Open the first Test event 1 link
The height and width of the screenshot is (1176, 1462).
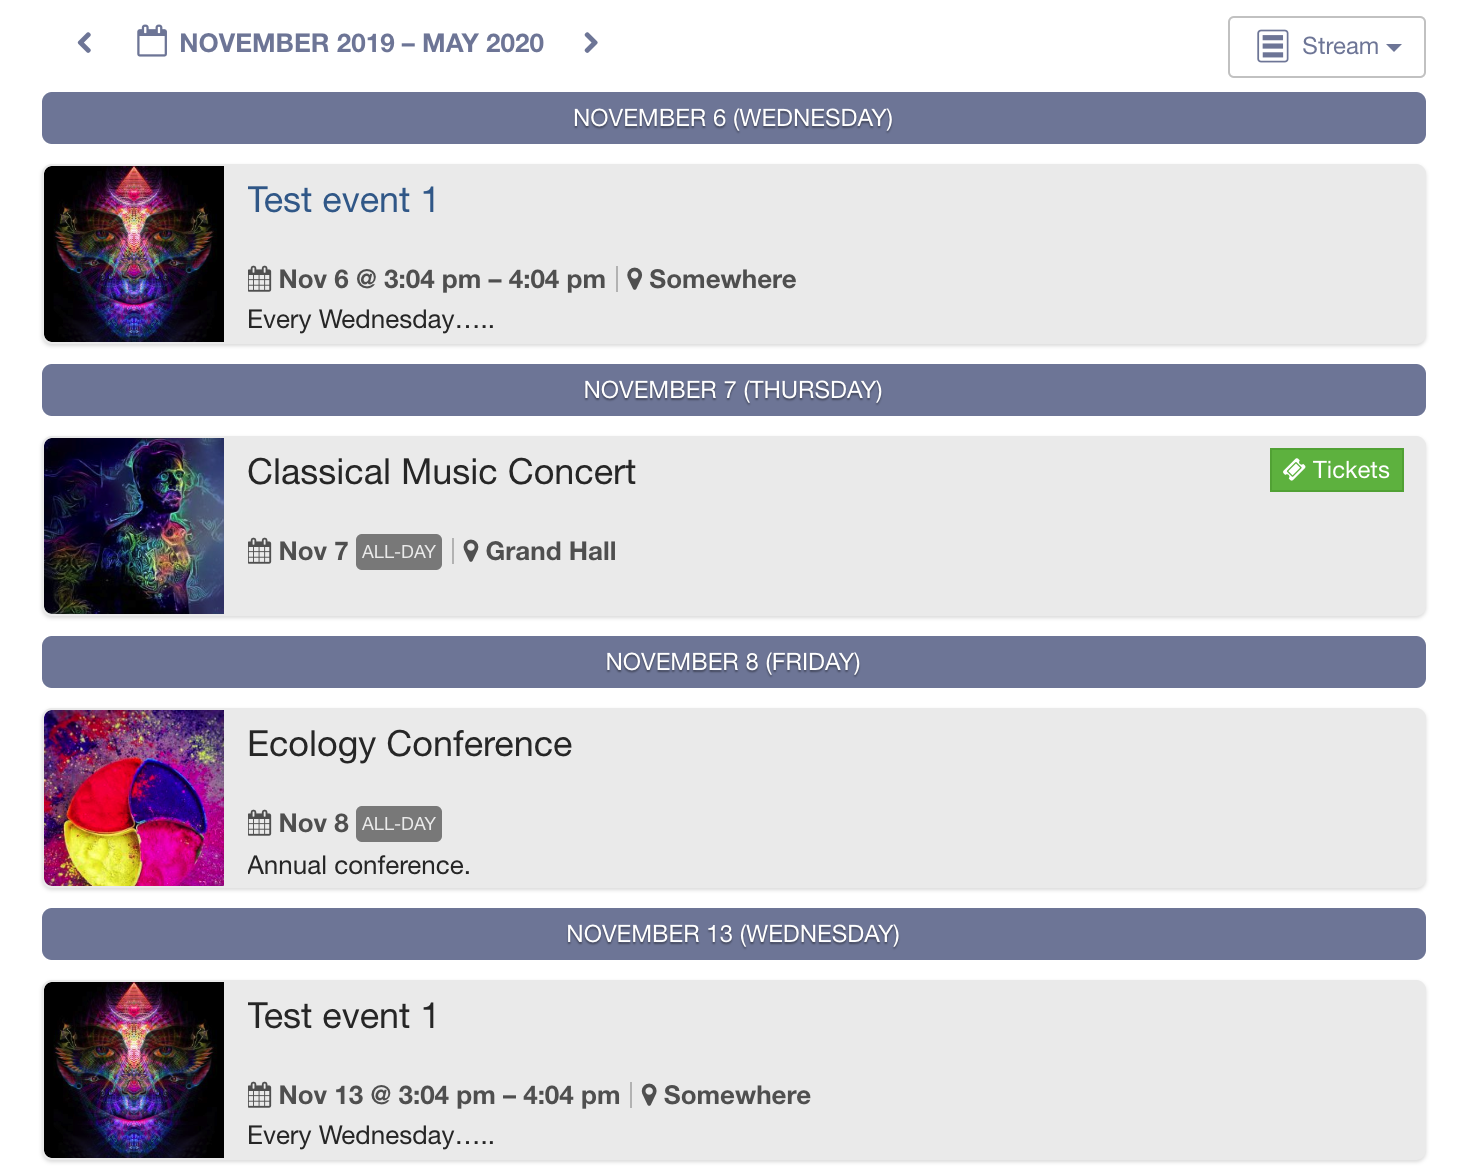[x=342, y=200]
